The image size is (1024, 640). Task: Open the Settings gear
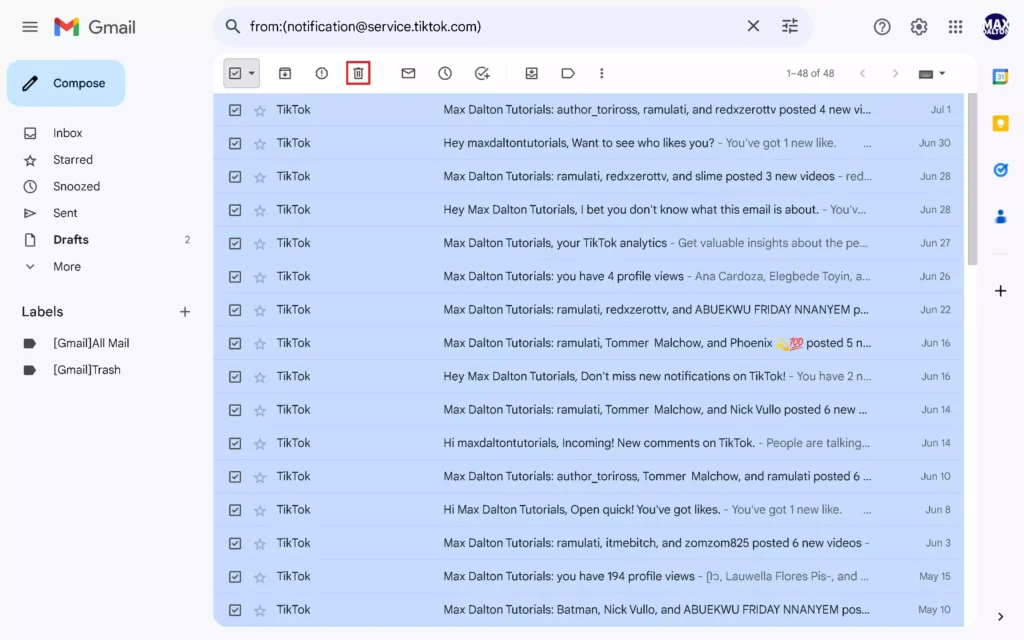click(918, 27)
